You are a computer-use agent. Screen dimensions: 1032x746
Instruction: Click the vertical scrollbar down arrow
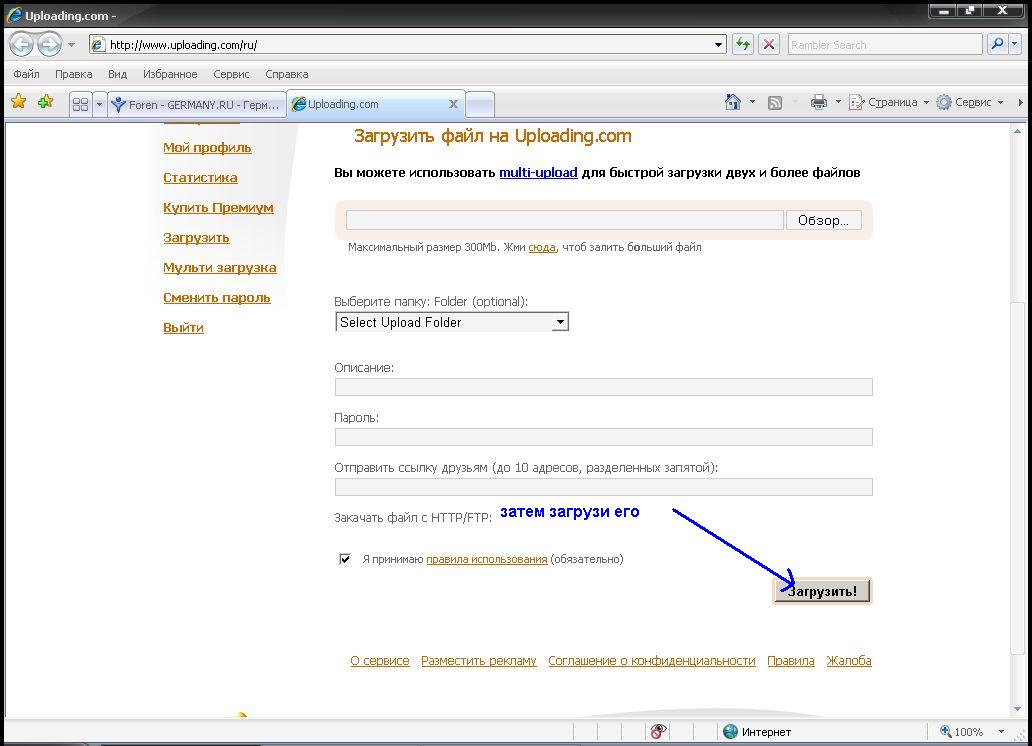pos(1018,709)
